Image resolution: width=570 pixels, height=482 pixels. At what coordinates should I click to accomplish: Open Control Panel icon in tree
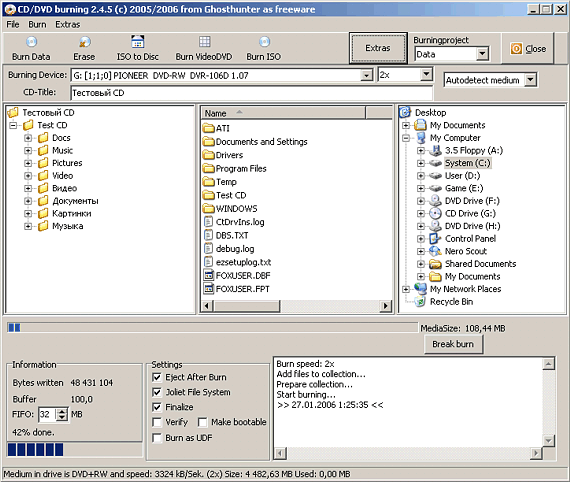434,239
